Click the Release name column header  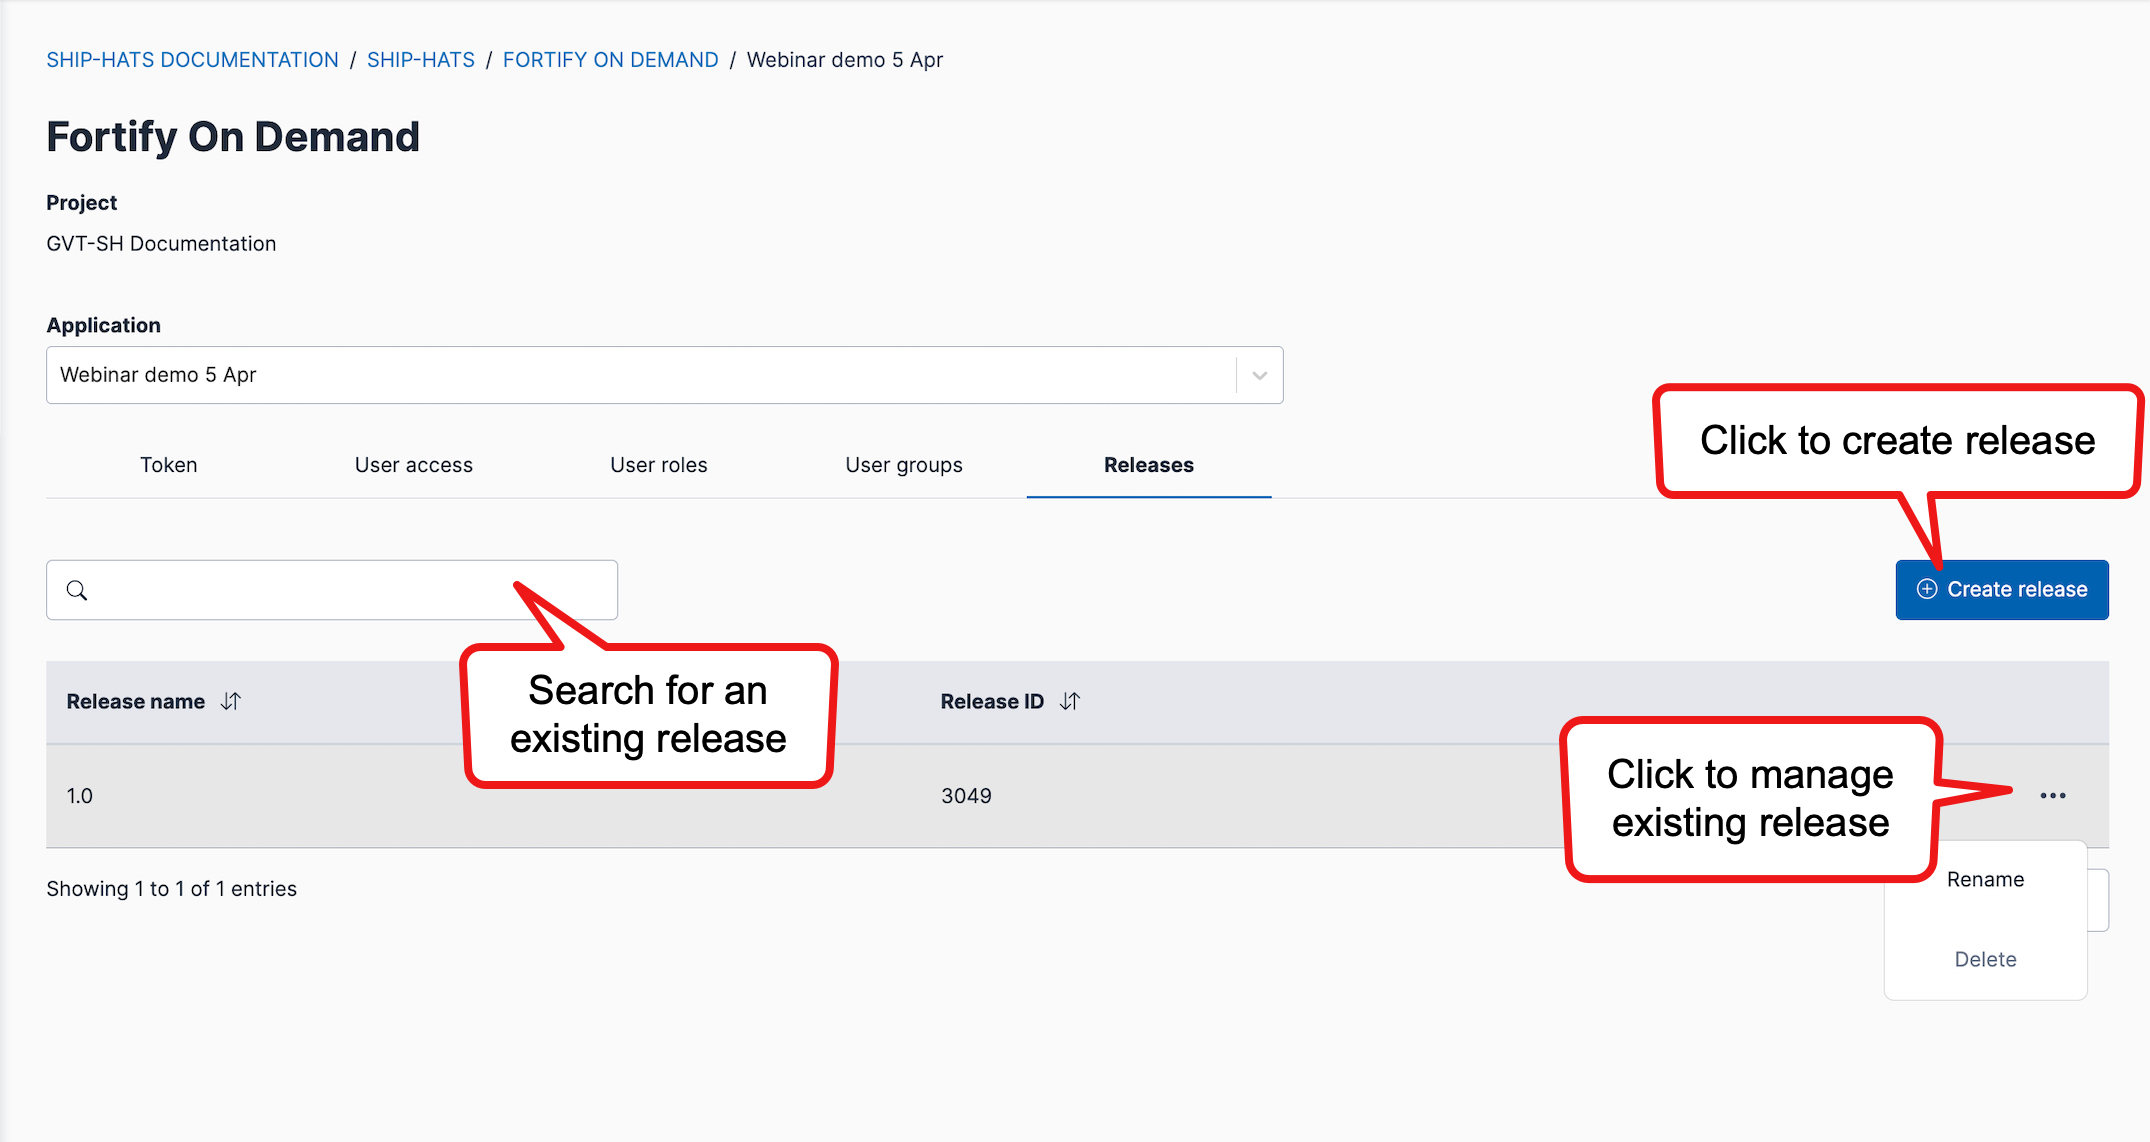pos(136,702)
